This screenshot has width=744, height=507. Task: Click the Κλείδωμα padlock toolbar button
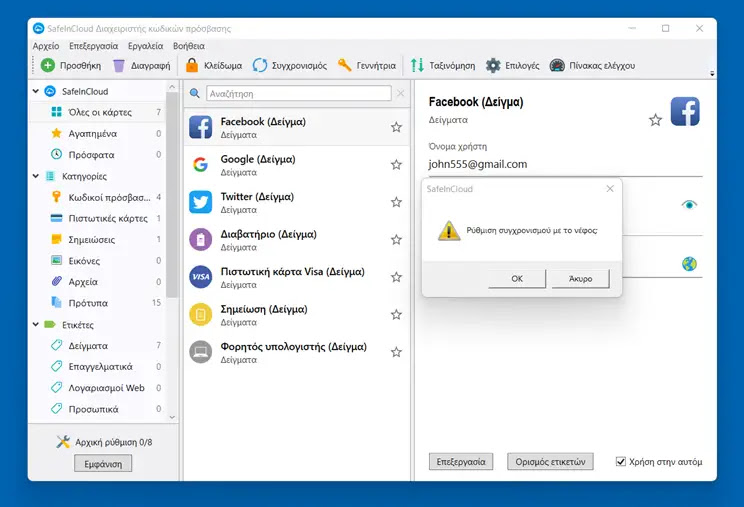pyautogui.click(x=214, y=65)
